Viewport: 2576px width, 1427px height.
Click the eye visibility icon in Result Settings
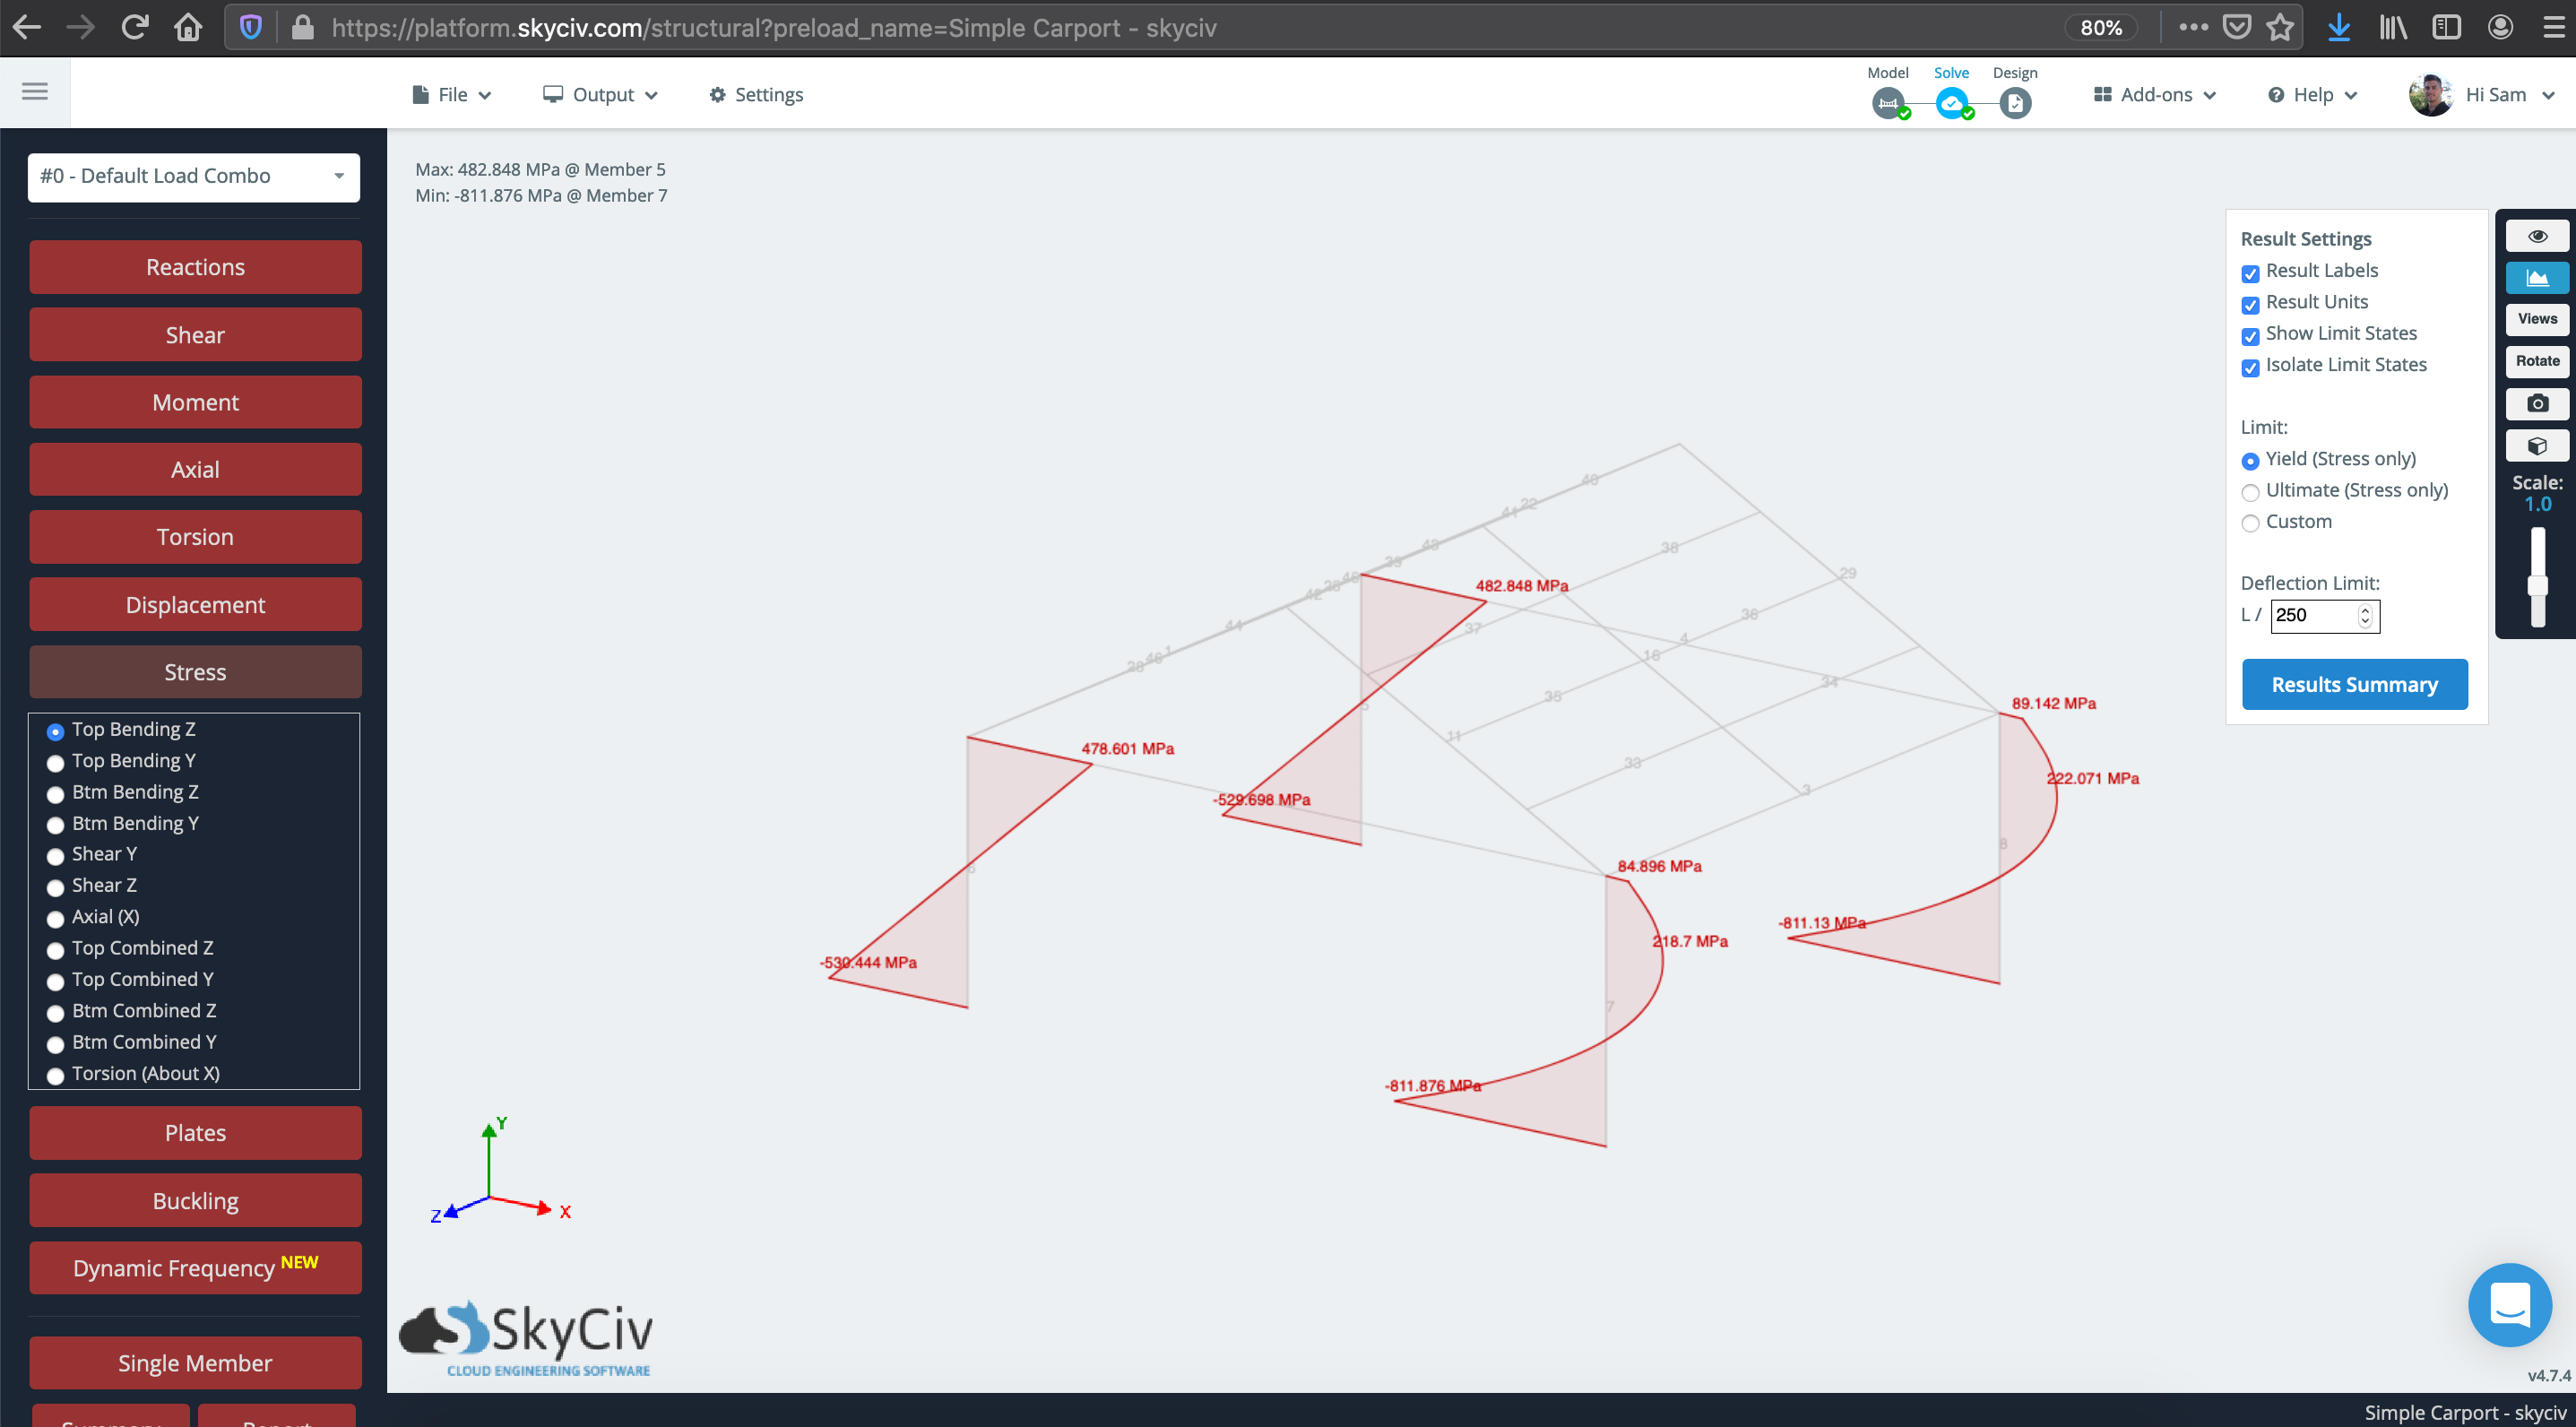point(2537,238)
